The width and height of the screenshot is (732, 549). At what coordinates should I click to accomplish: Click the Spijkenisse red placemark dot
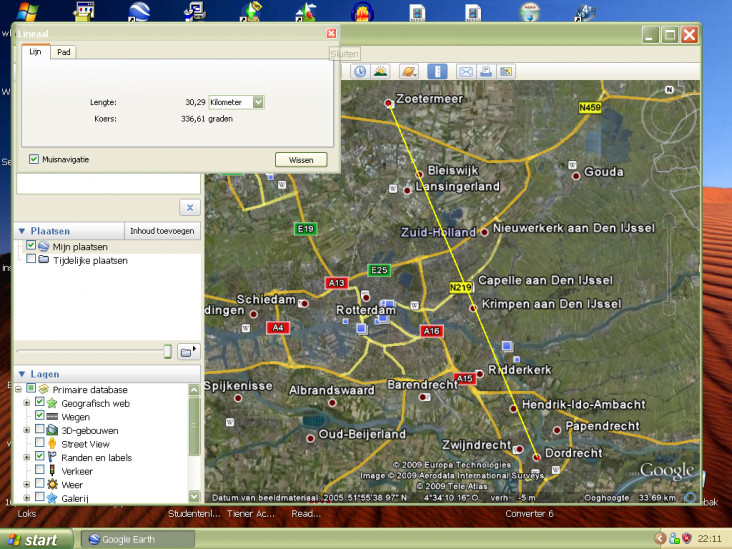(x=238, y=398)
